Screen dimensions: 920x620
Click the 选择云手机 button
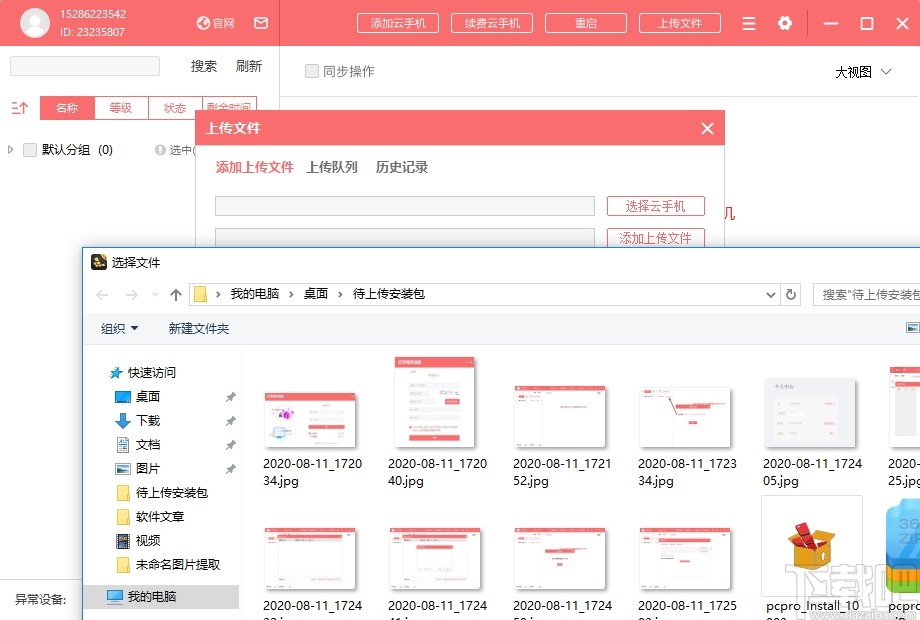coord(655,205)
